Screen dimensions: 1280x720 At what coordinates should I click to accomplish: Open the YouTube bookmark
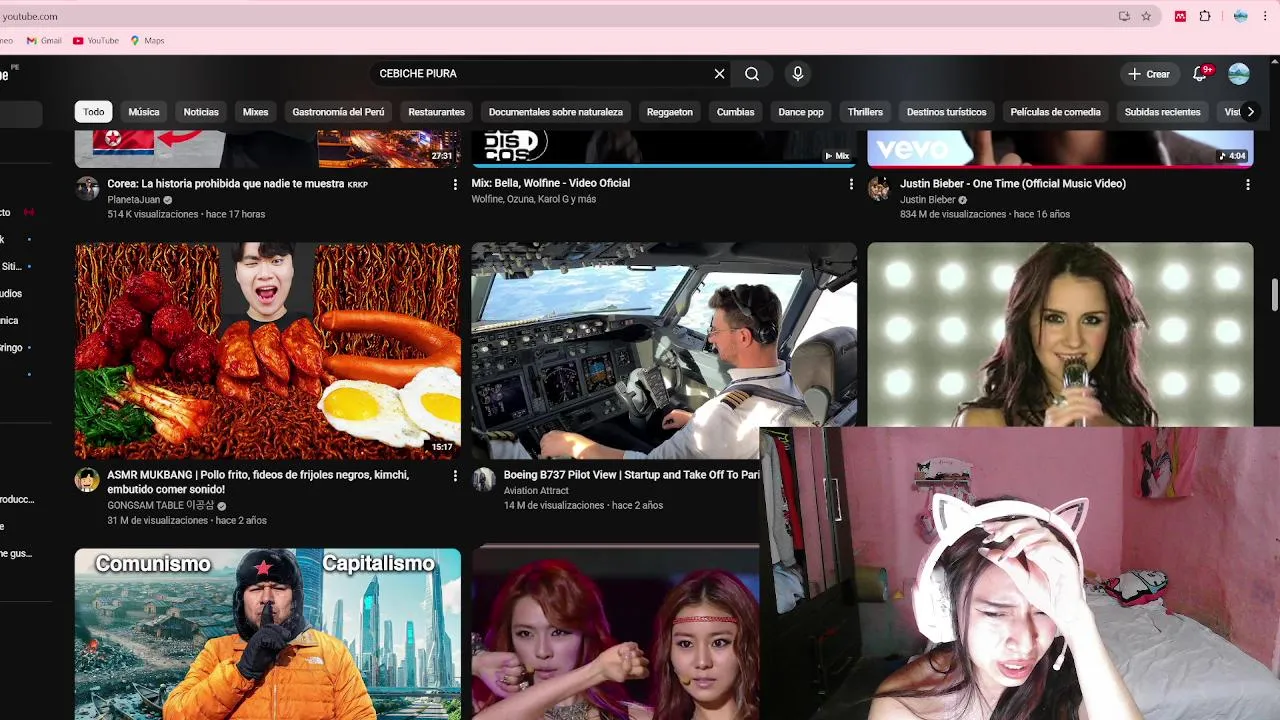[x=96, y=41]
